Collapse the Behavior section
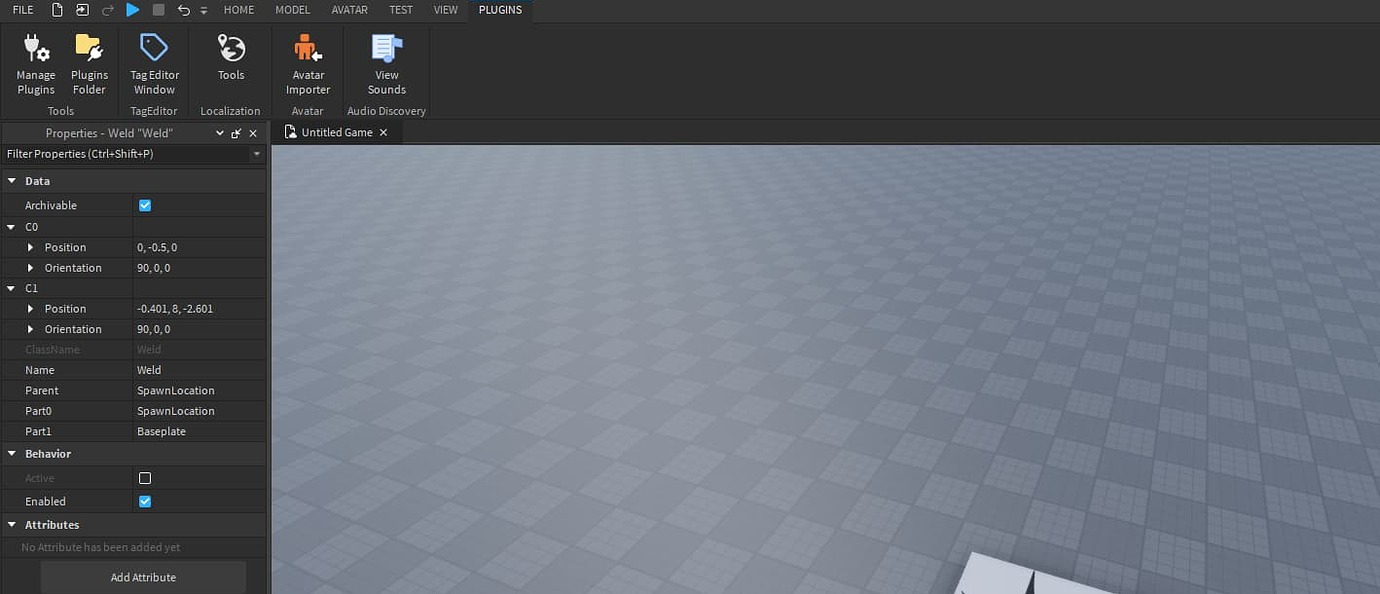 [11, 453]
